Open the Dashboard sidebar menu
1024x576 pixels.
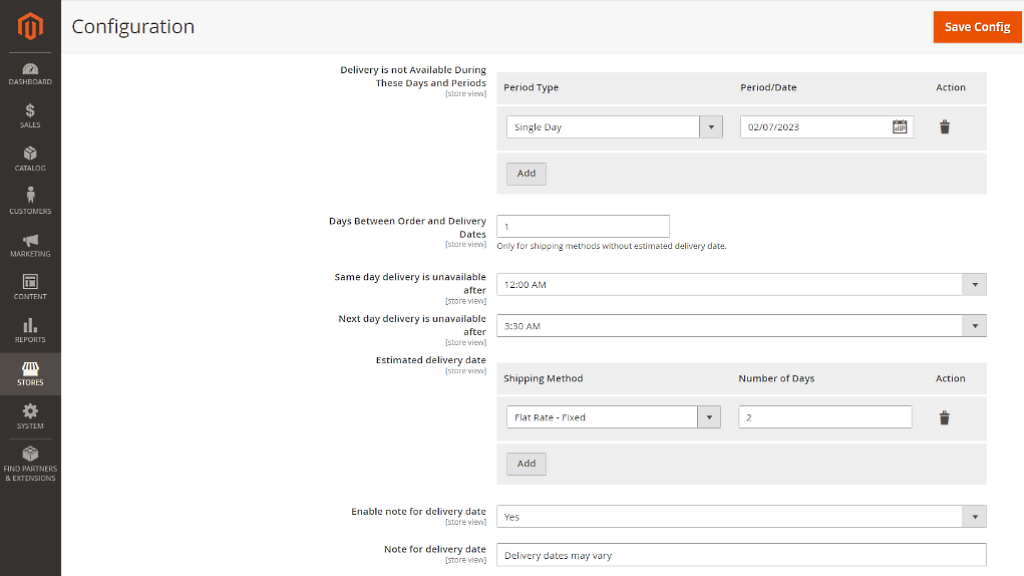coord(30,74)
